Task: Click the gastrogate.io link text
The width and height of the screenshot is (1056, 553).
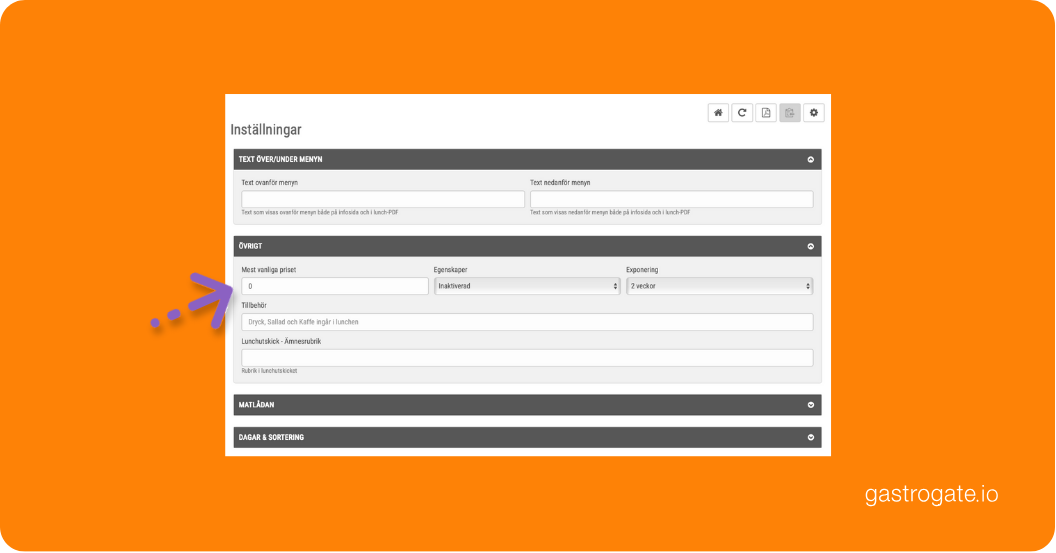Action: point(931,495)
